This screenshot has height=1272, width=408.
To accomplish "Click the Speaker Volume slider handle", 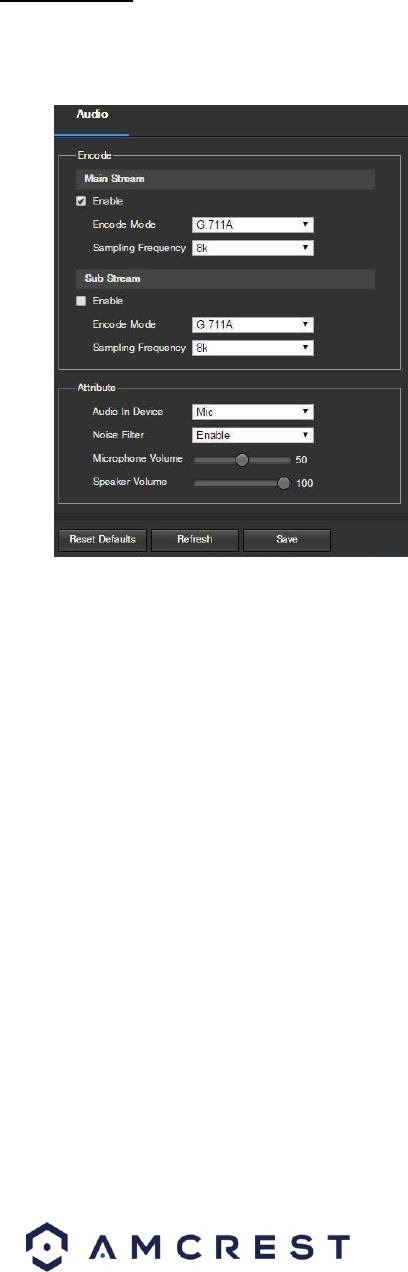I will [284, 482].
